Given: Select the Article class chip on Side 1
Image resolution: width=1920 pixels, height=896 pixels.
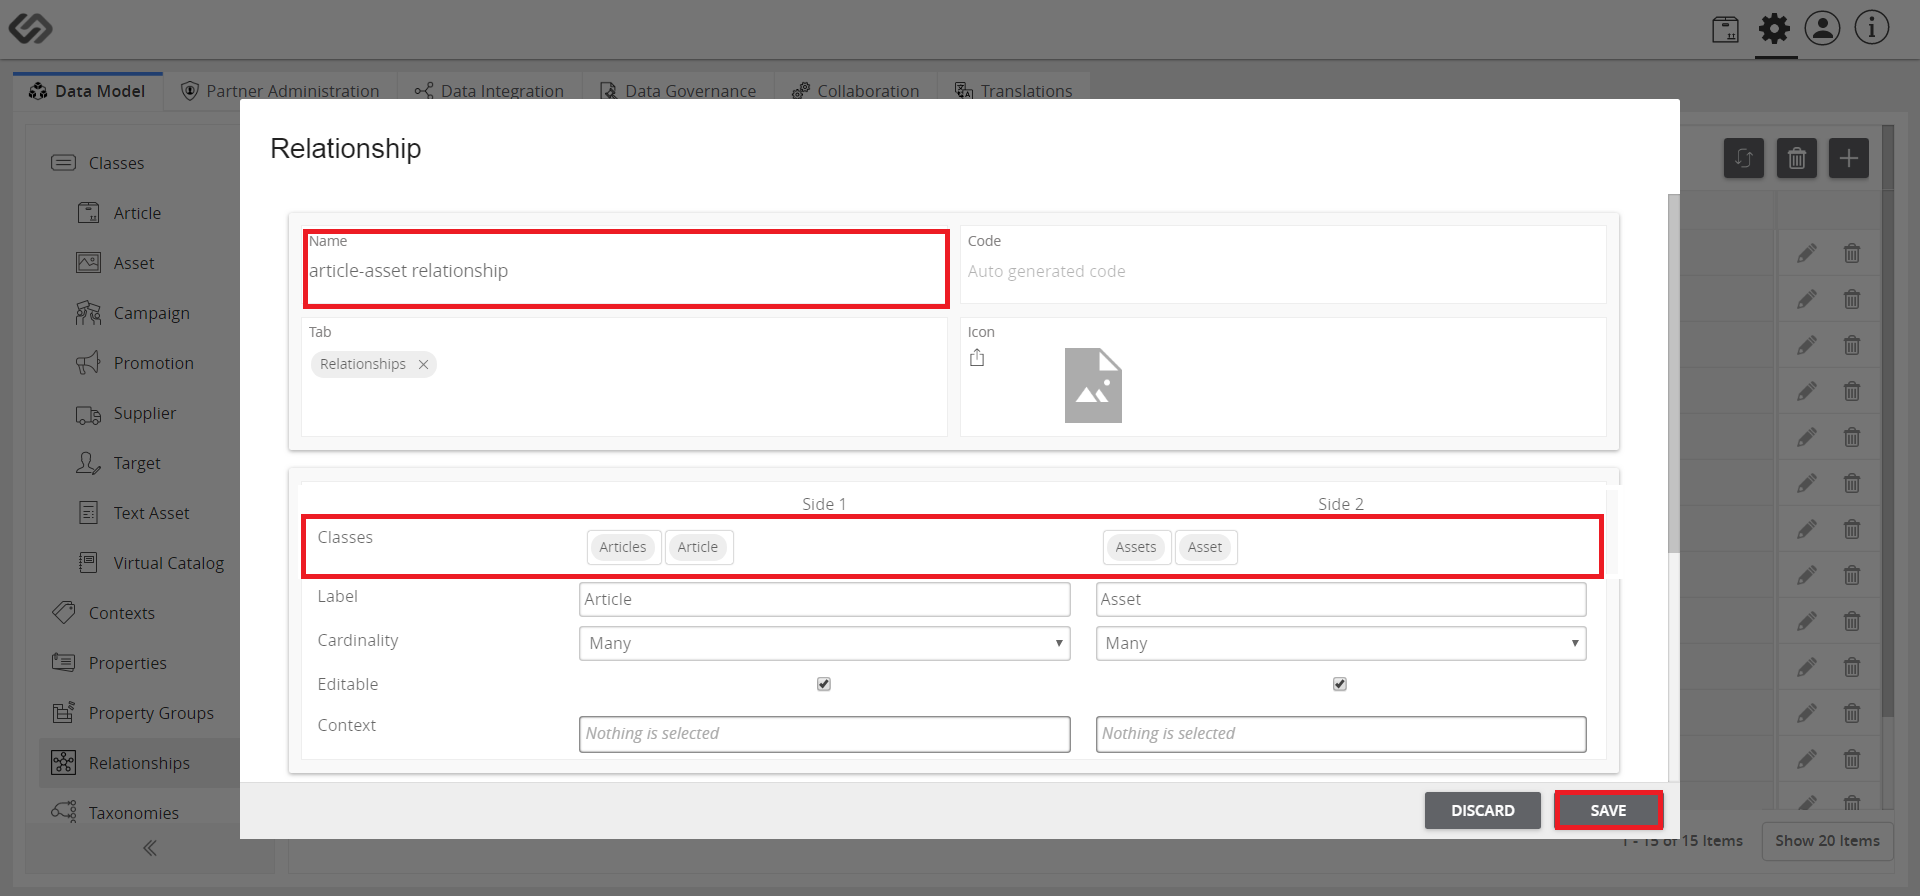Looking at the screenshot, I should [x=698, y=547].
